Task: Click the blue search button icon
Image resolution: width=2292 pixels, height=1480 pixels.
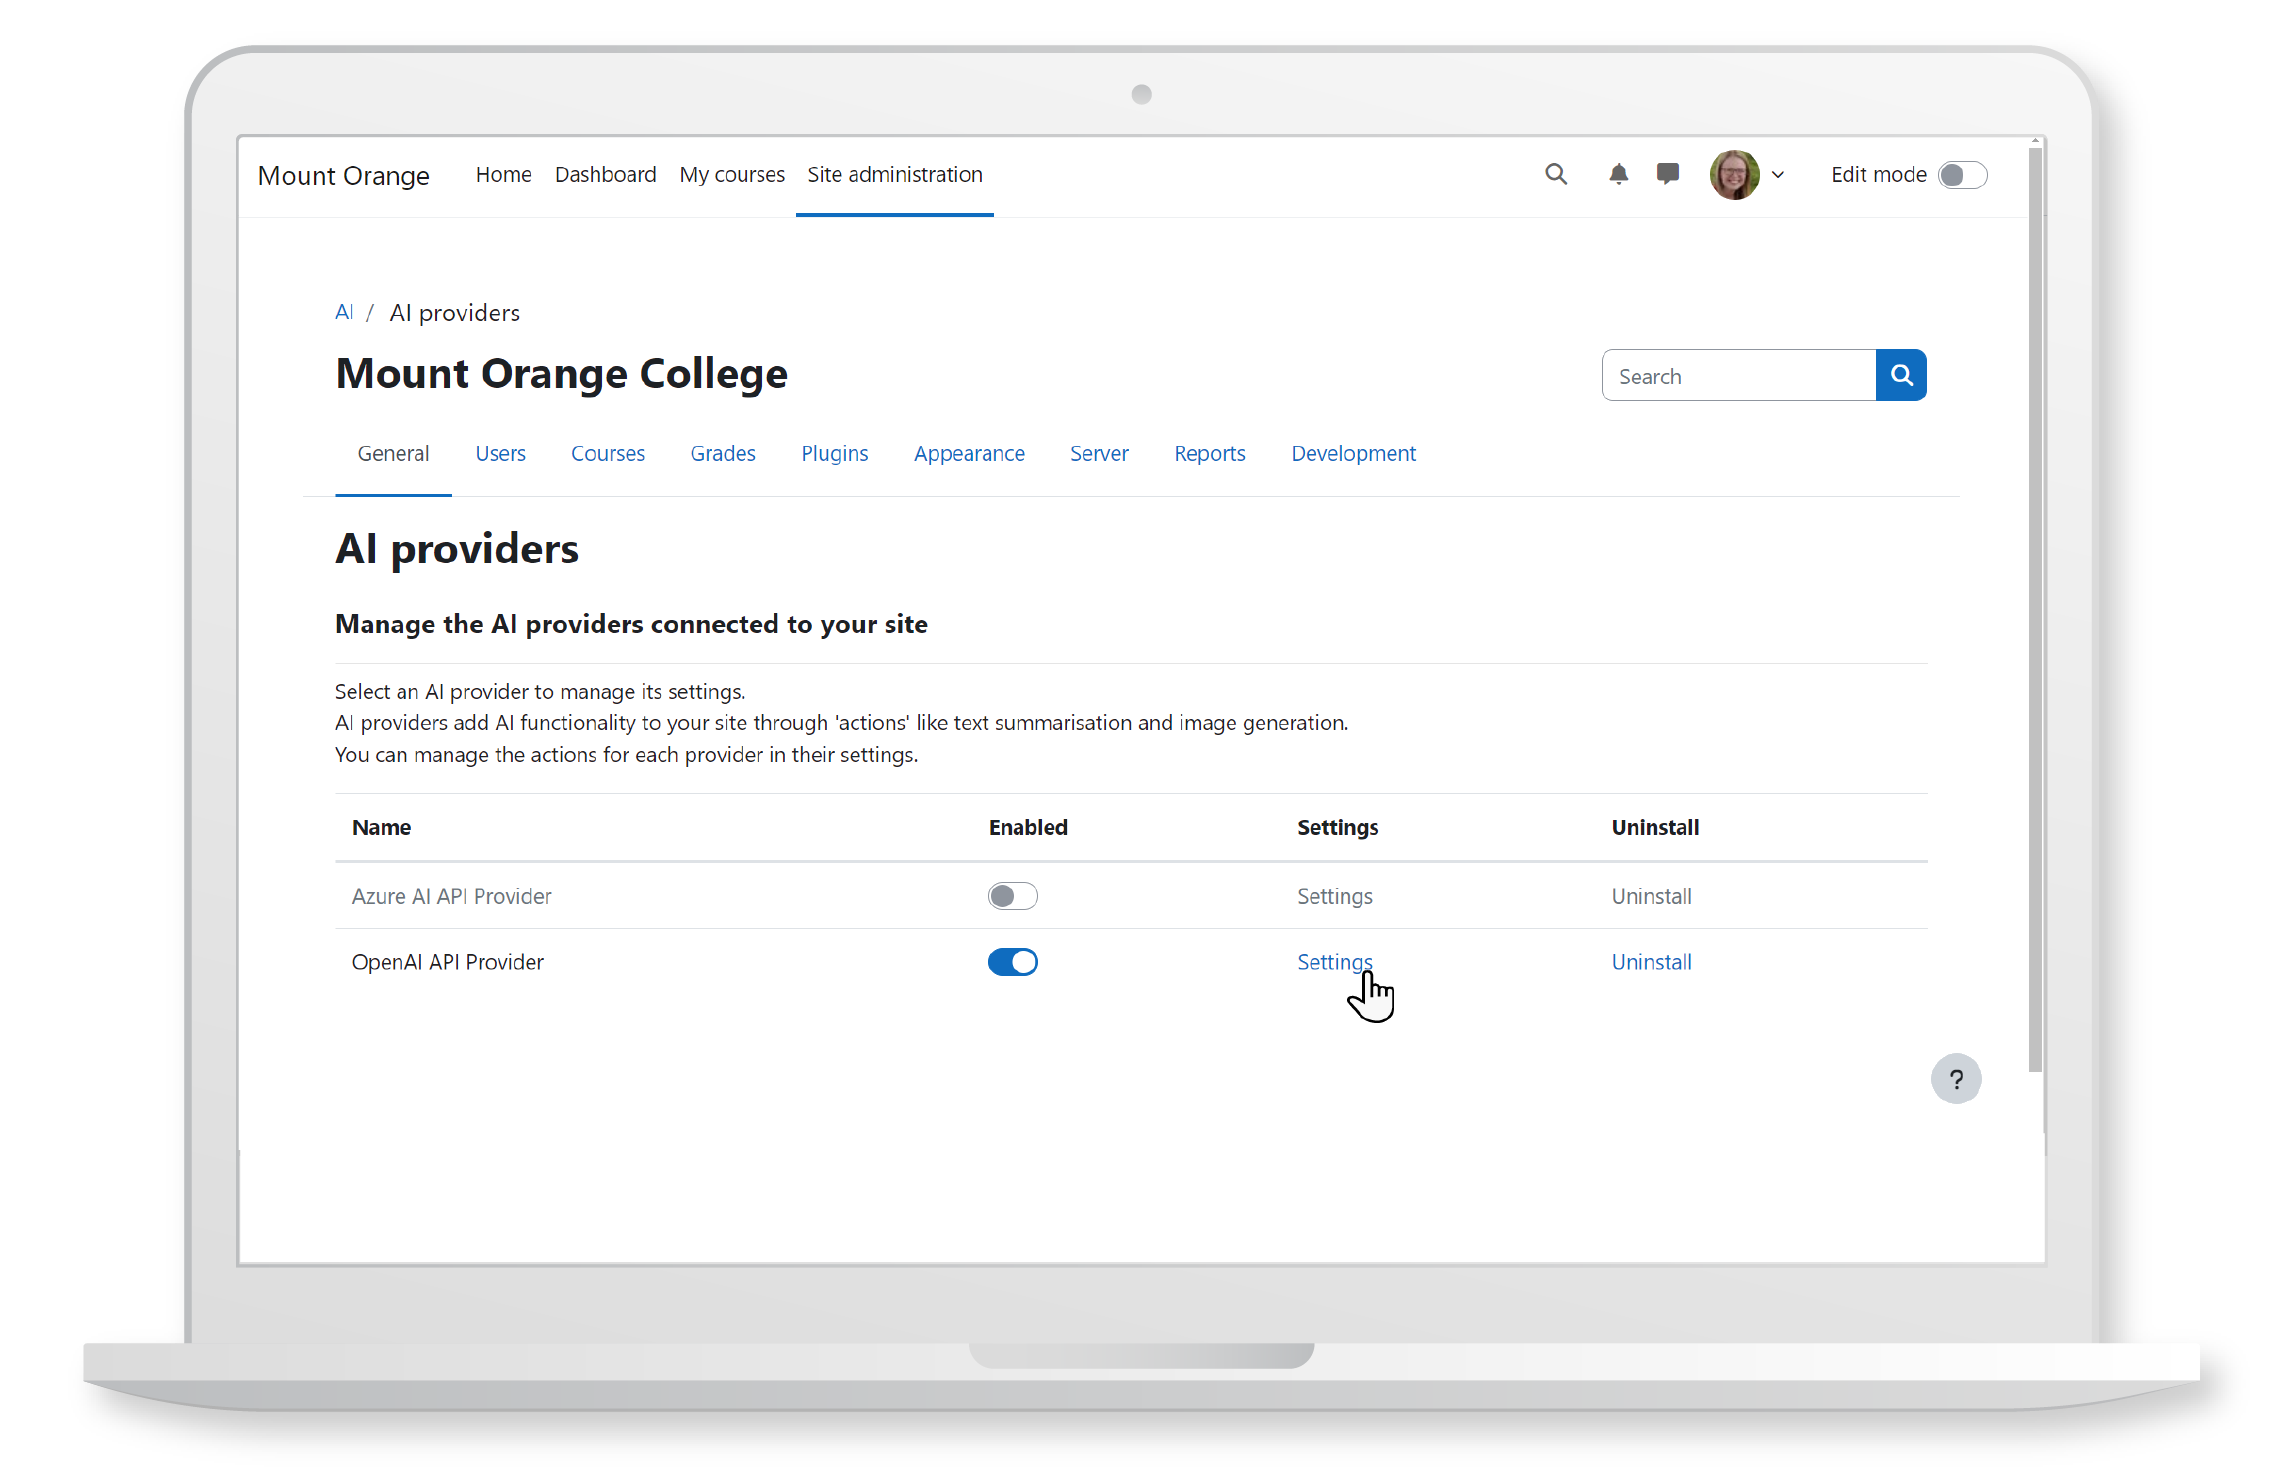Action: [x=1901, y=374]
